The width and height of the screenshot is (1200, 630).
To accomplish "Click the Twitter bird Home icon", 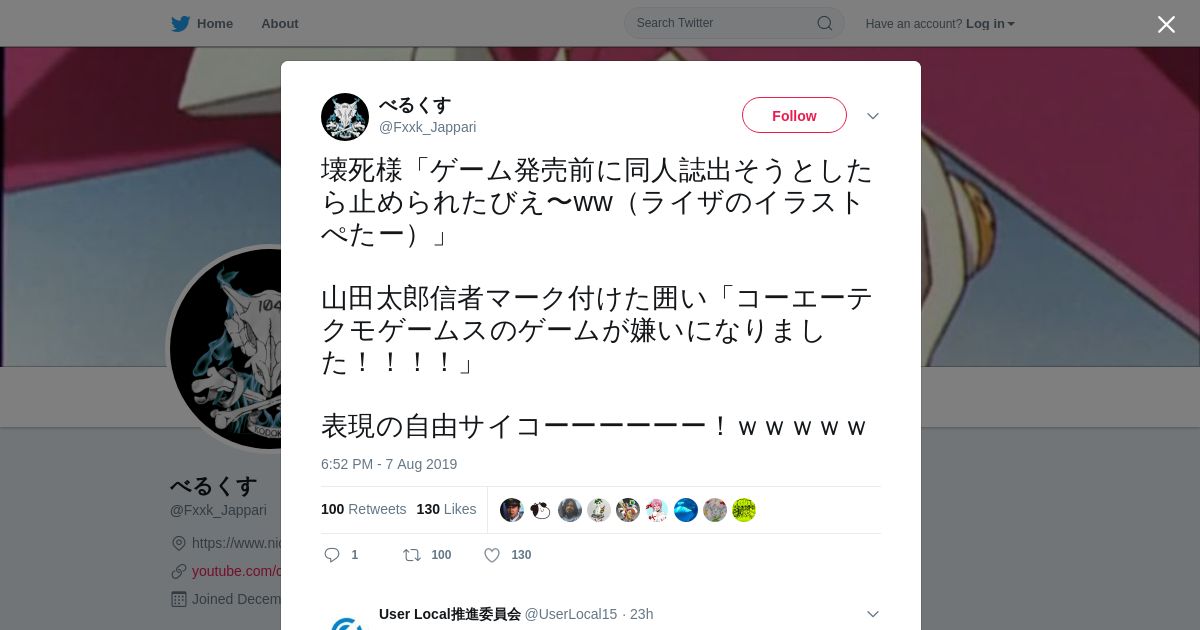I will click(x=180, y=23).
